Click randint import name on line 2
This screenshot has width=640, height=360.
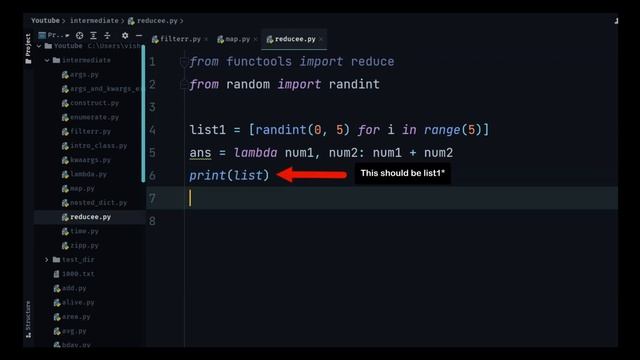tap(354, 84)
